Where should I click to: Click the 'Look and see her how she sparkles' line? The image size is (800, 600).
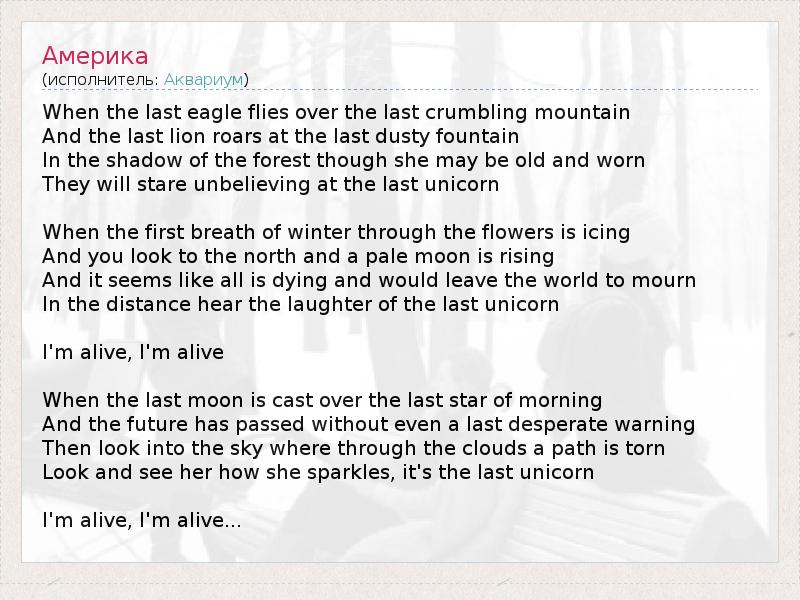318,472
